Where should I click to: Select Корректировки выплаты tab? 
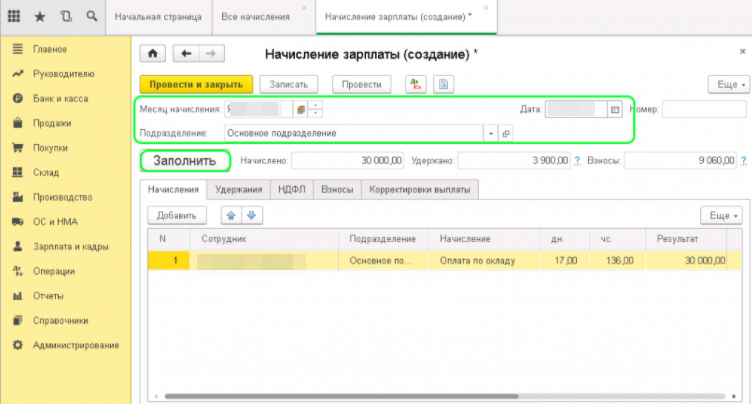420,190
